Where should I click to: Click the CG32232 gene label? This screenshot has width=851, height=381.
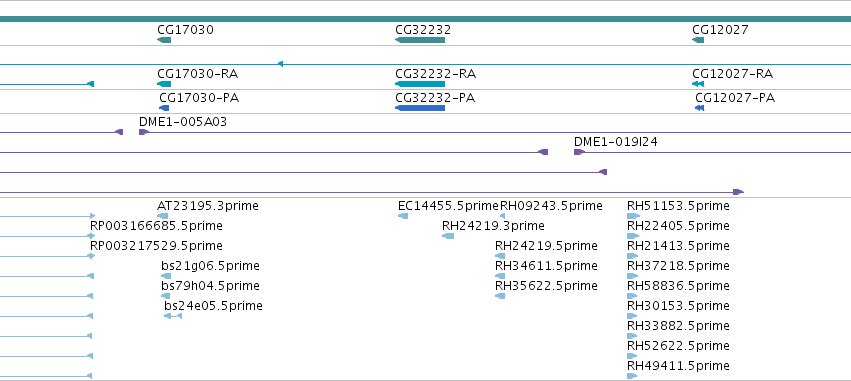(x=423, y=30)
